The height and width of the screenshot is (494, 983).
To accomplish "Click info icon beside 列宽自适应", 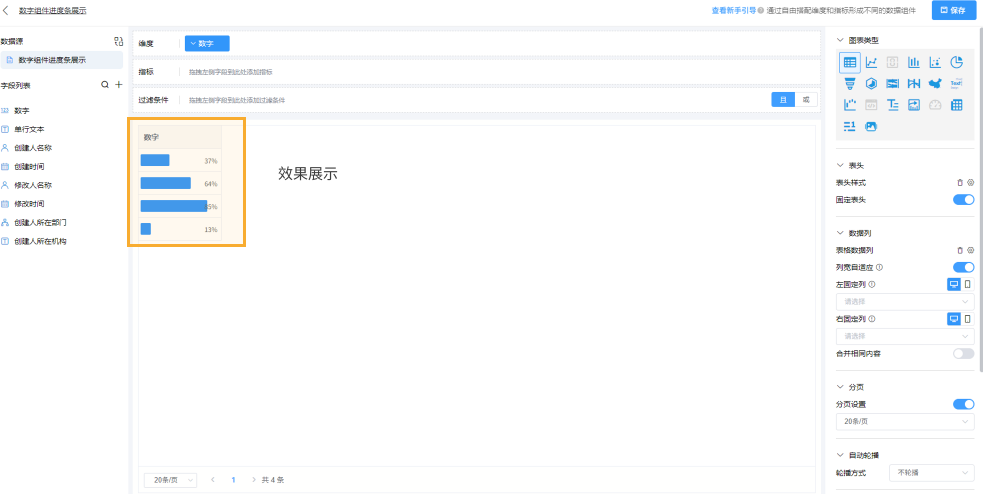I will (880, 268).
